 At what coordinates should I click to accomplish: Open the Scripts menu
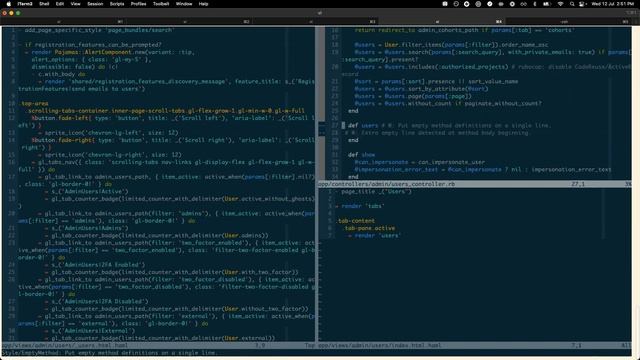tap(117, 4)
